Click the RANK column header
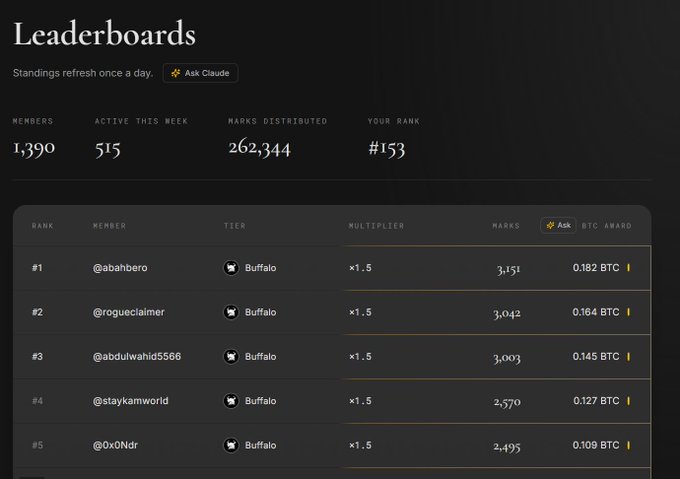Image resolution: width=680 pixels, height=479 pixels. tap(42, 226)
